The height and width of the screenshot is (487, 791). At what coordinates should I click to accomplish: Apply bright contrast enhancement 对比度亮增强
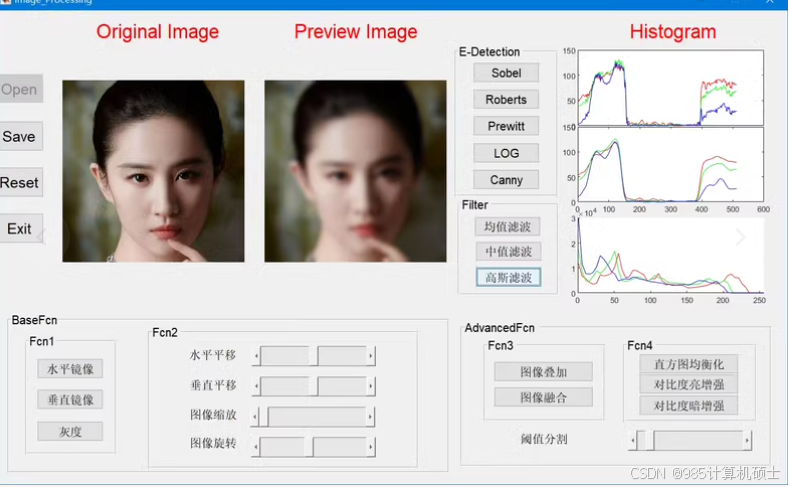click(689, 385)
